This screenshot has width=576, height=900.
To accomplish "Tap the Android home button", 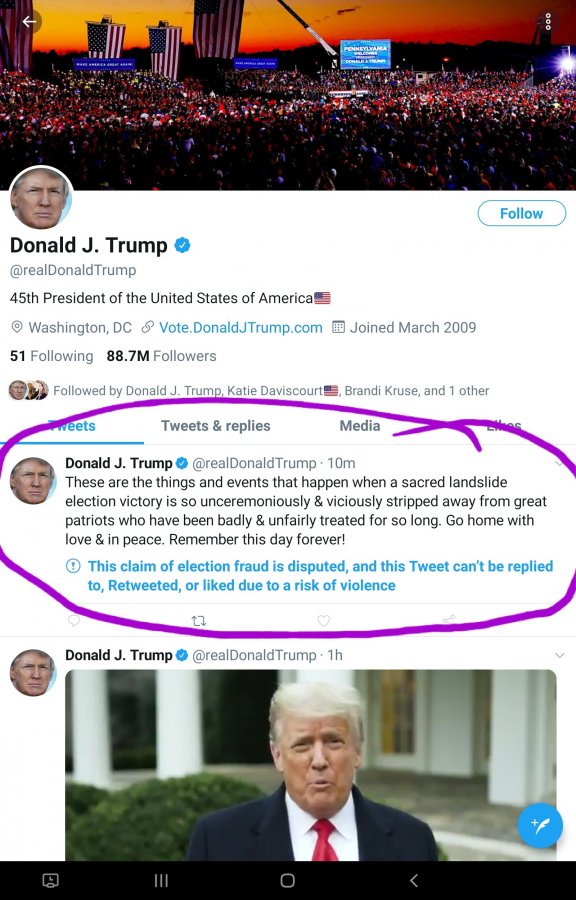I will point(287,880).
